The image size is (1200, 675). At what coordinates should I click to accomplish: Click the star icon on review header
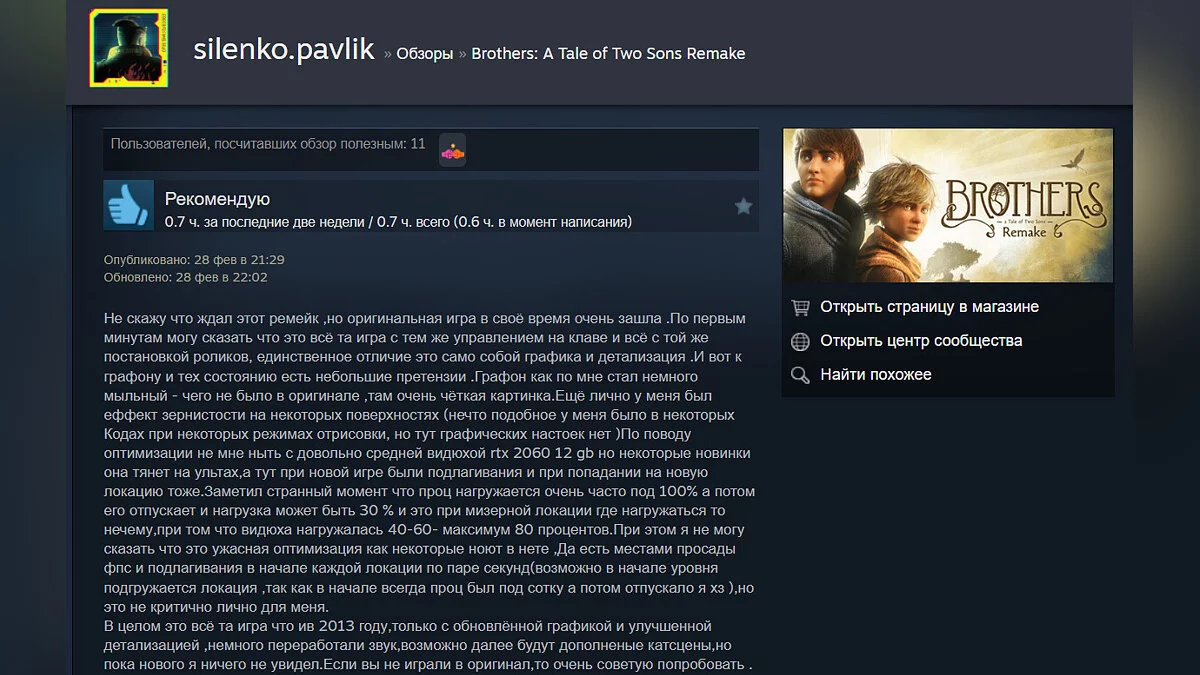tap(743, 206)
